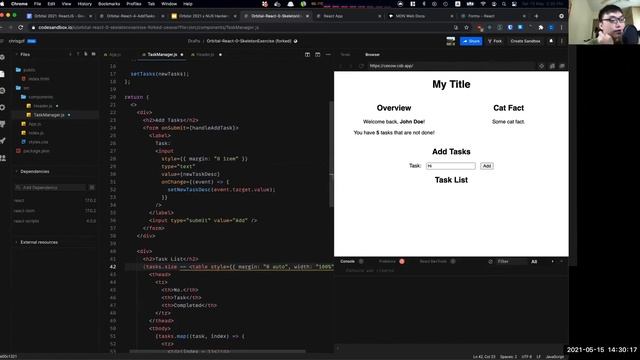Viewport: 640px width, 360px height.
Task: Click the Fork button
Action: [495, 41]
